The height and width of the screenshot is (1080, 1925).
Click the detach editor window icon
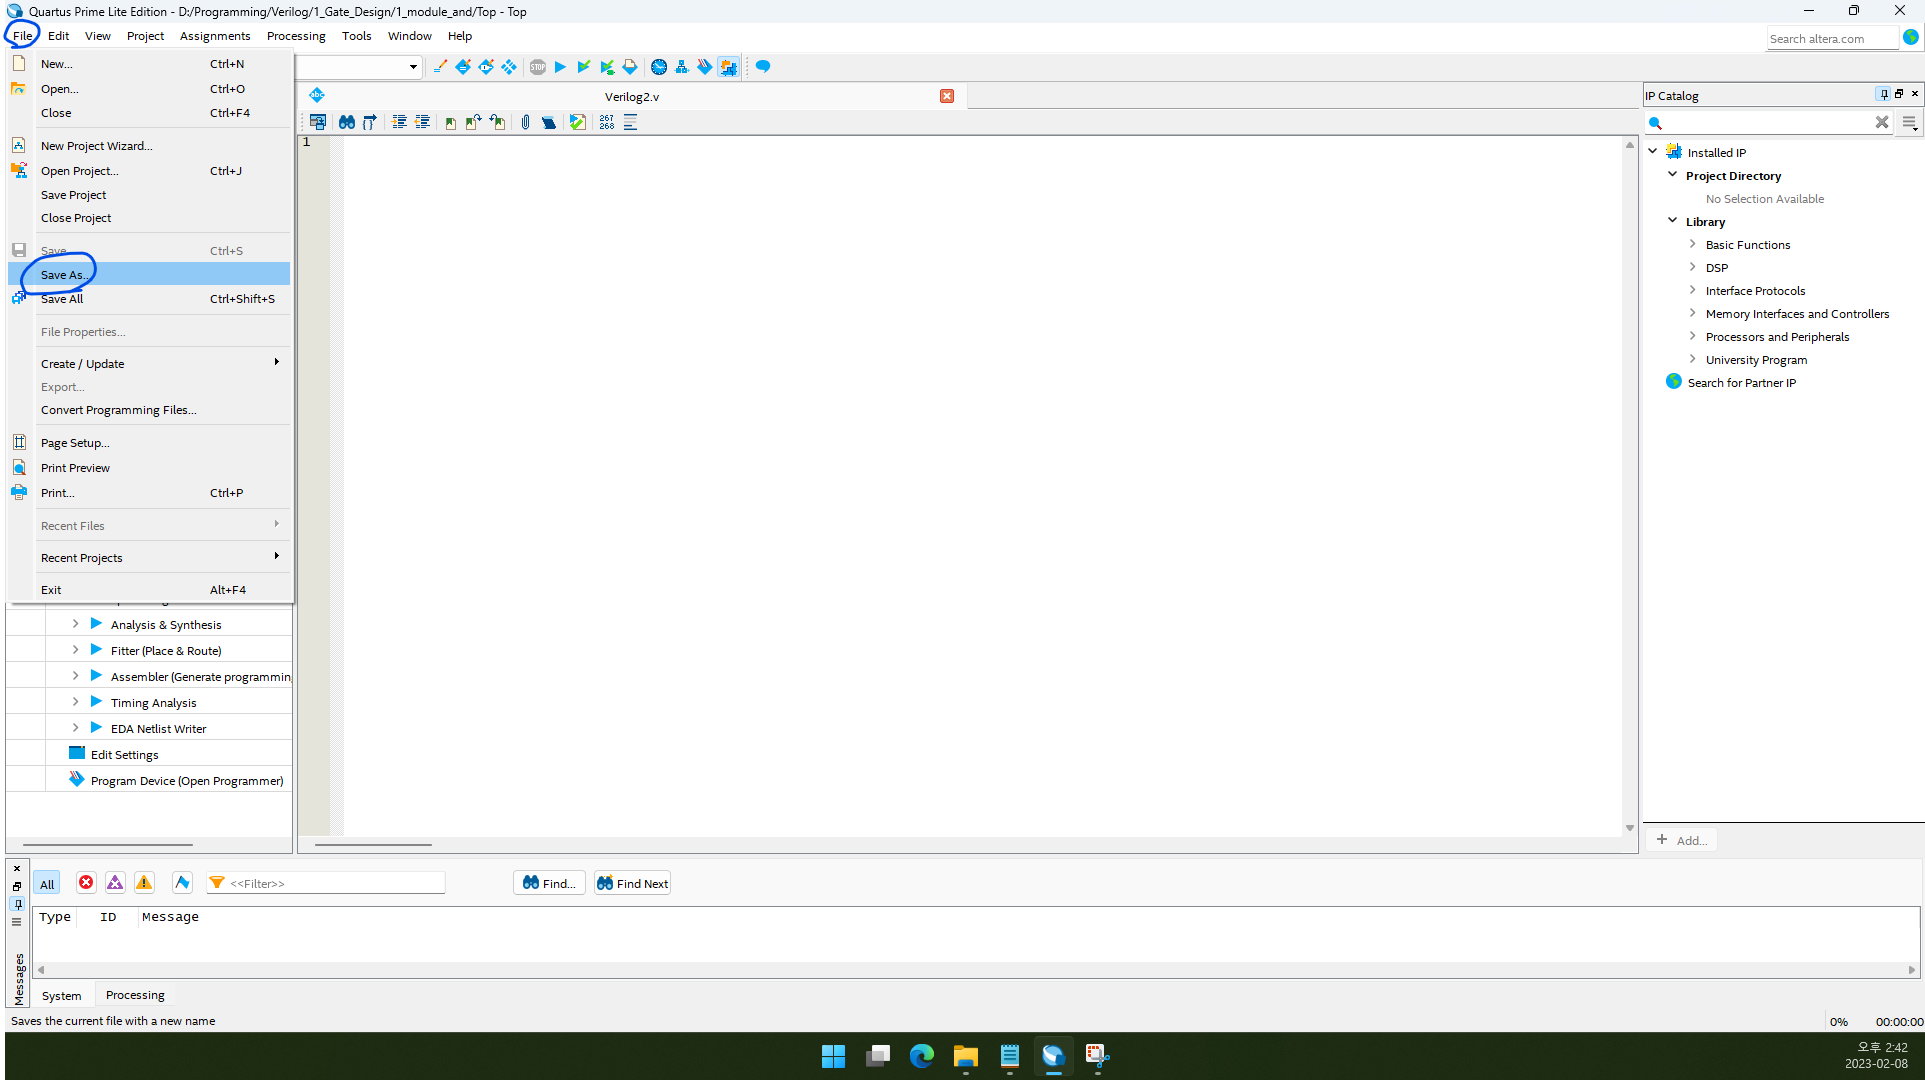[x=317, y=122]
